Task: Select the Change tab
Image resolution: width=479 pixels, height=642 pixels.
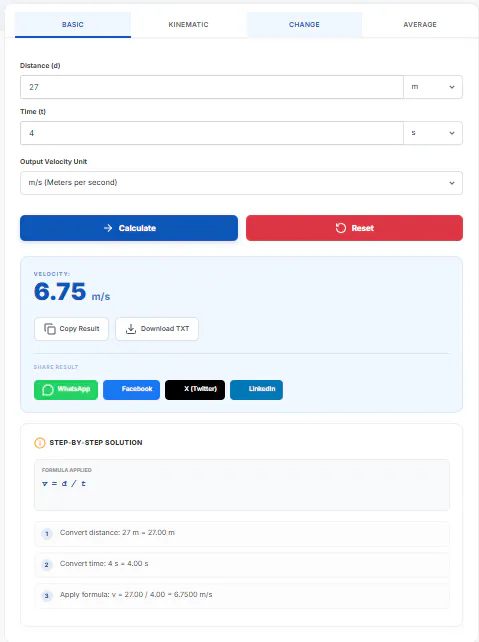Action: 304,25
